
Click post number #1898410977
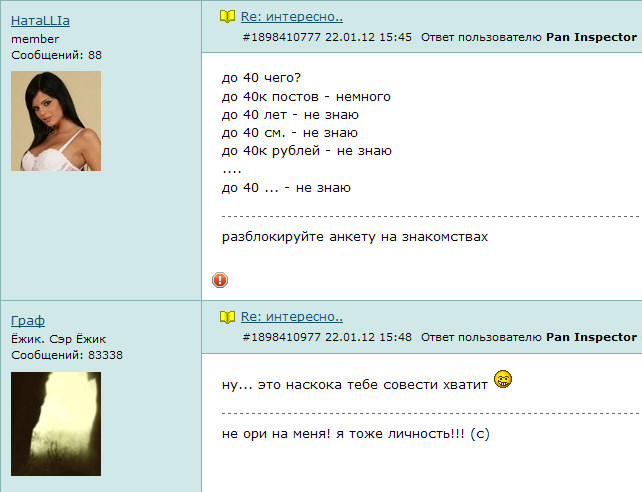point(282,337)
